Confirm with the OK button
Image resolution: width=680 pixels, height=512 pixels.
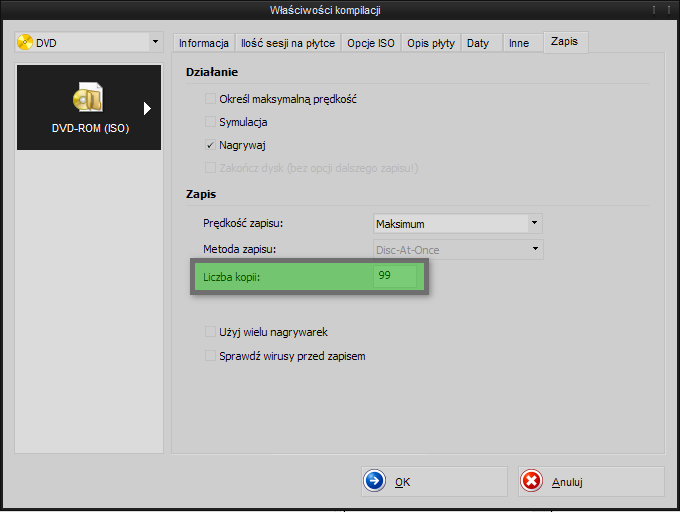pyautogui.click(x=434, y=481)
